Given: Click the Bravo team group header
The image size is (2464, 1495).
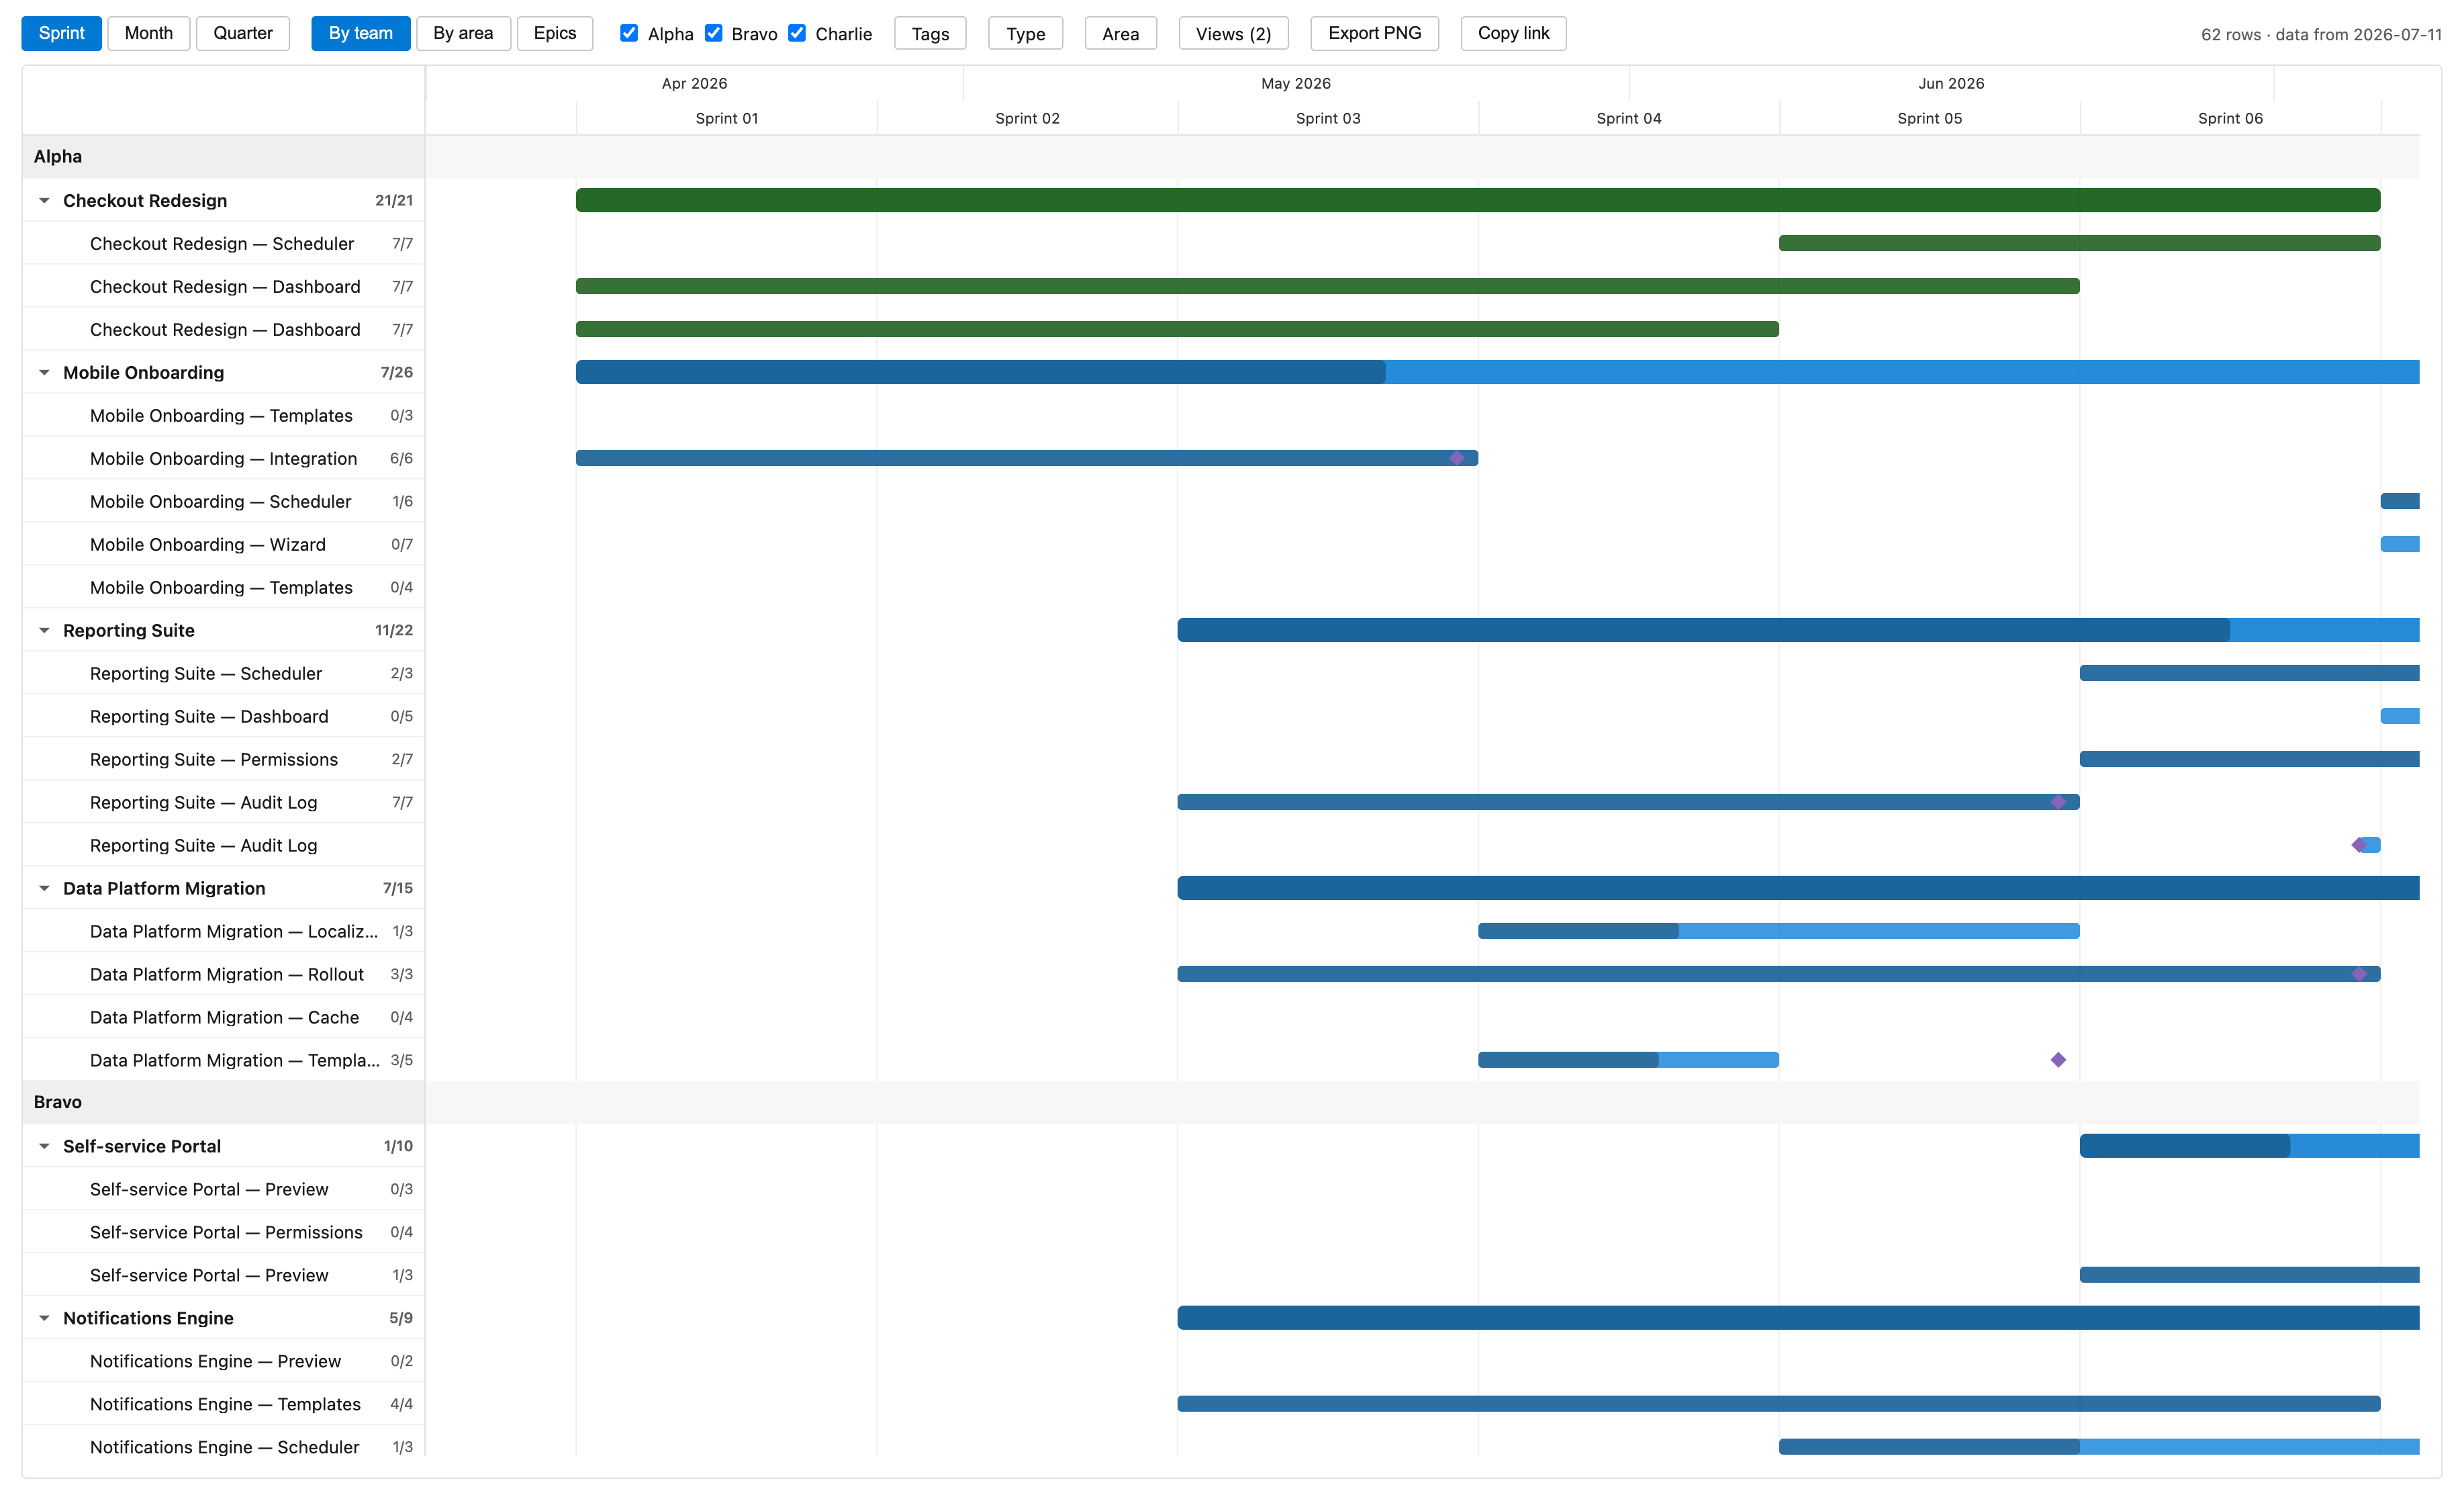Looking at the screenshot, I should point(223,1102).
